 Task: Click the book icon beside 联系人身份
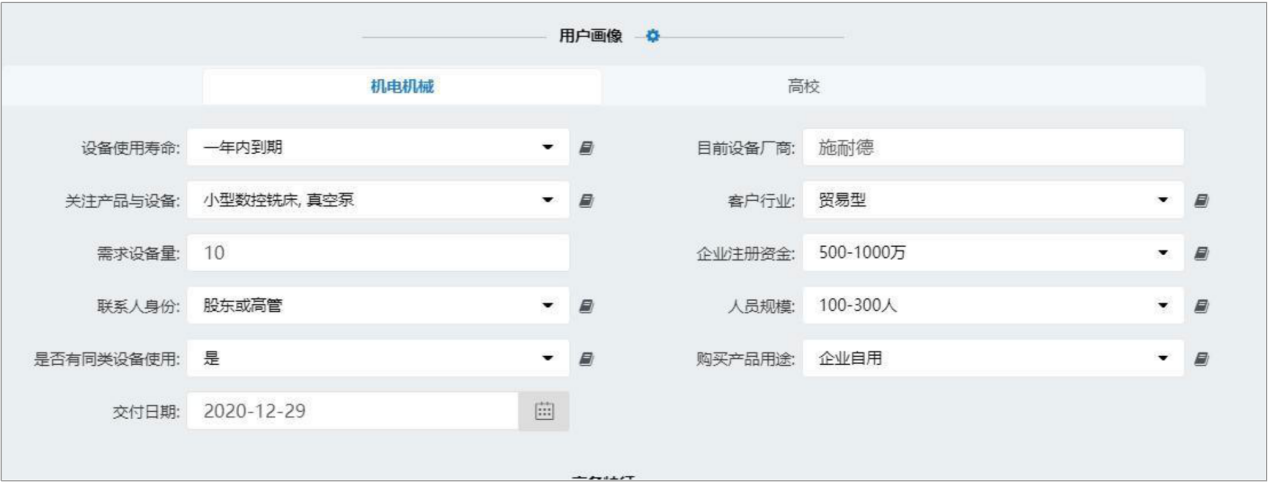click(x=587, y=305)
